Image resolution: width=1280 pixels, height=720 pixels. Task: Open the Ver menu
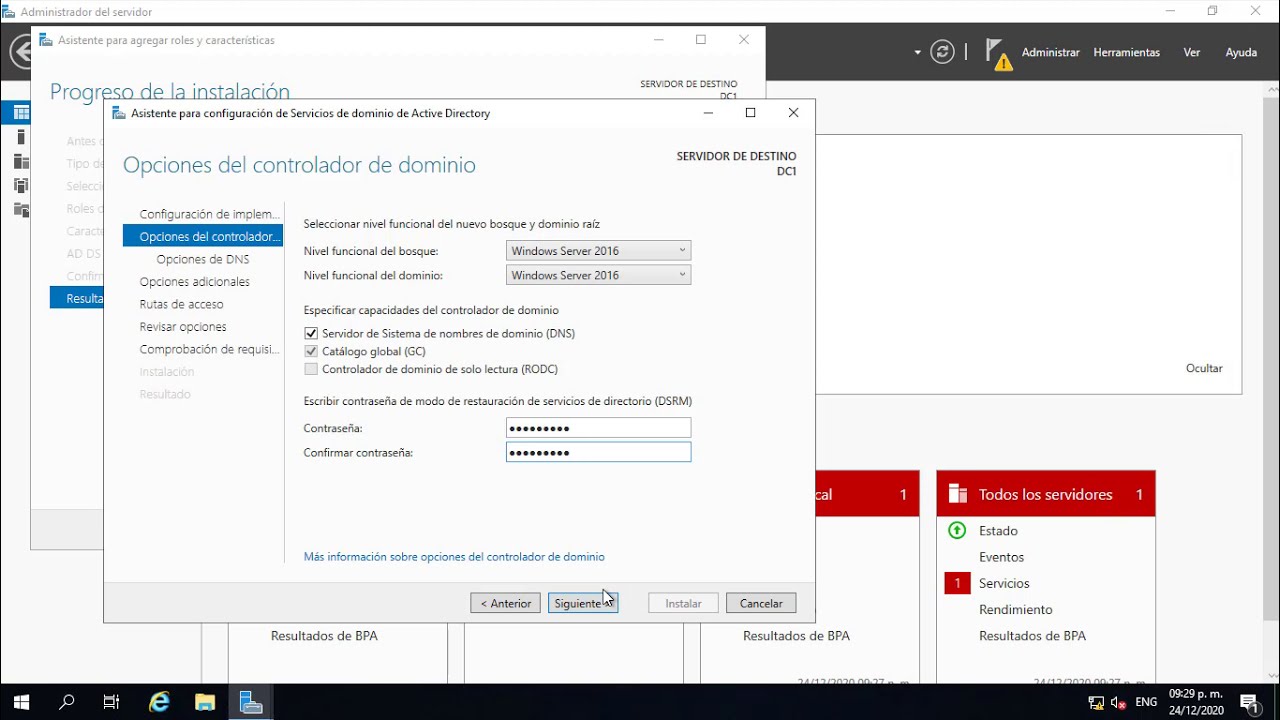click(x=1191, y=52)
